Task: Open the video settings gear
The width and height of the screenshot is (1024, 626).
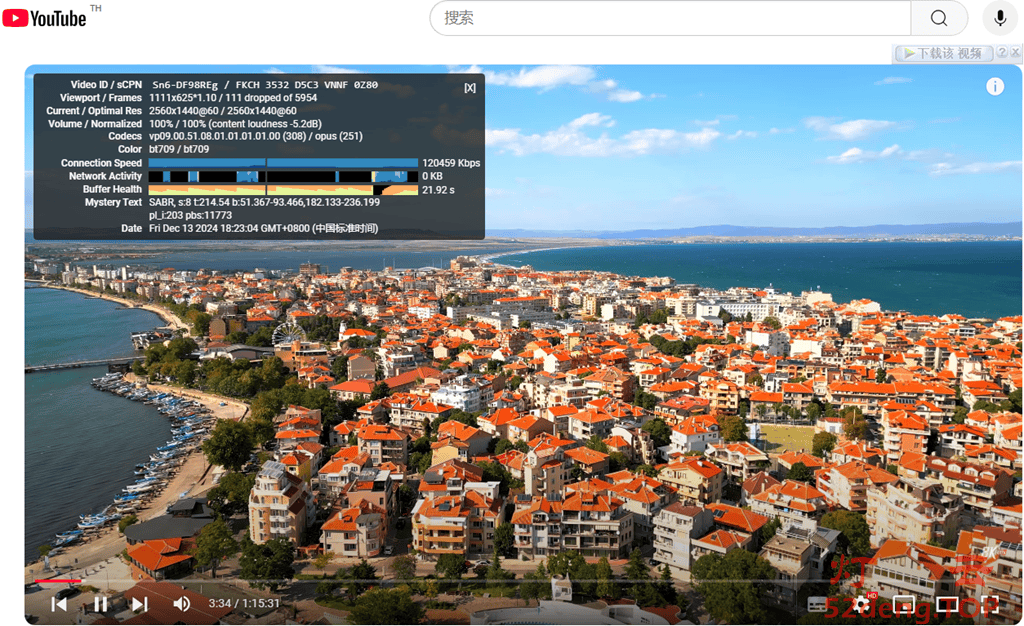Action: pyautogui.click(x=860, y=605)
